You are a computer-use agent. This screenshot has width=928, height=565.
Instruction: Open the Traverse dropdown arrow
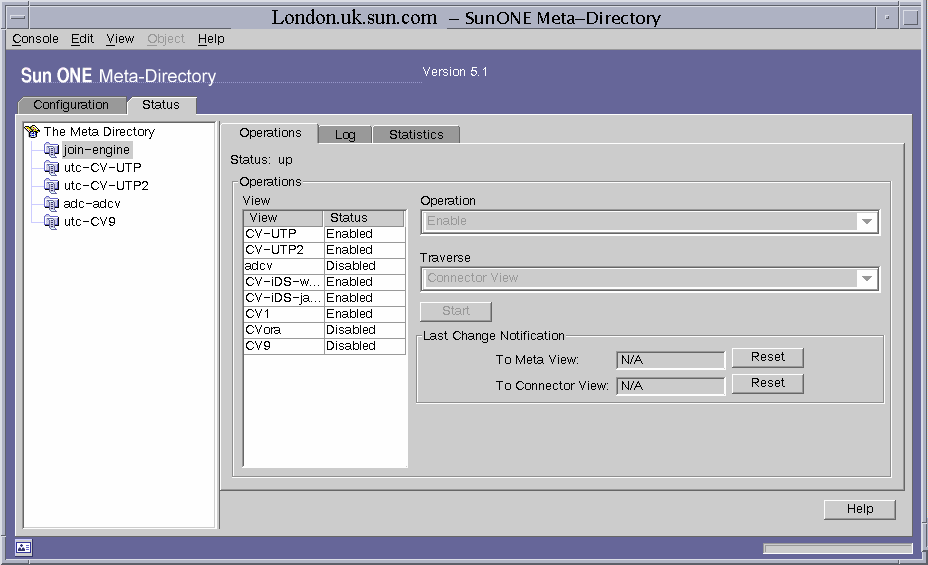(866, 279)
